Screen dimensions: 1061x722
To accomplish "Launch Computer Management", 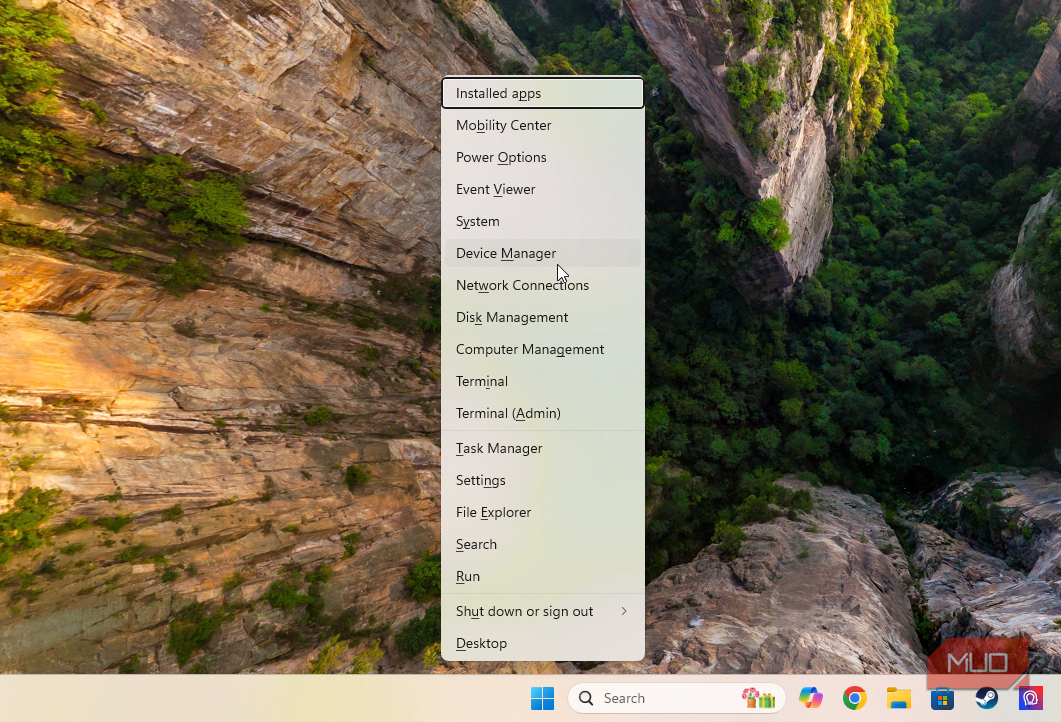I will tap(543, 349).
